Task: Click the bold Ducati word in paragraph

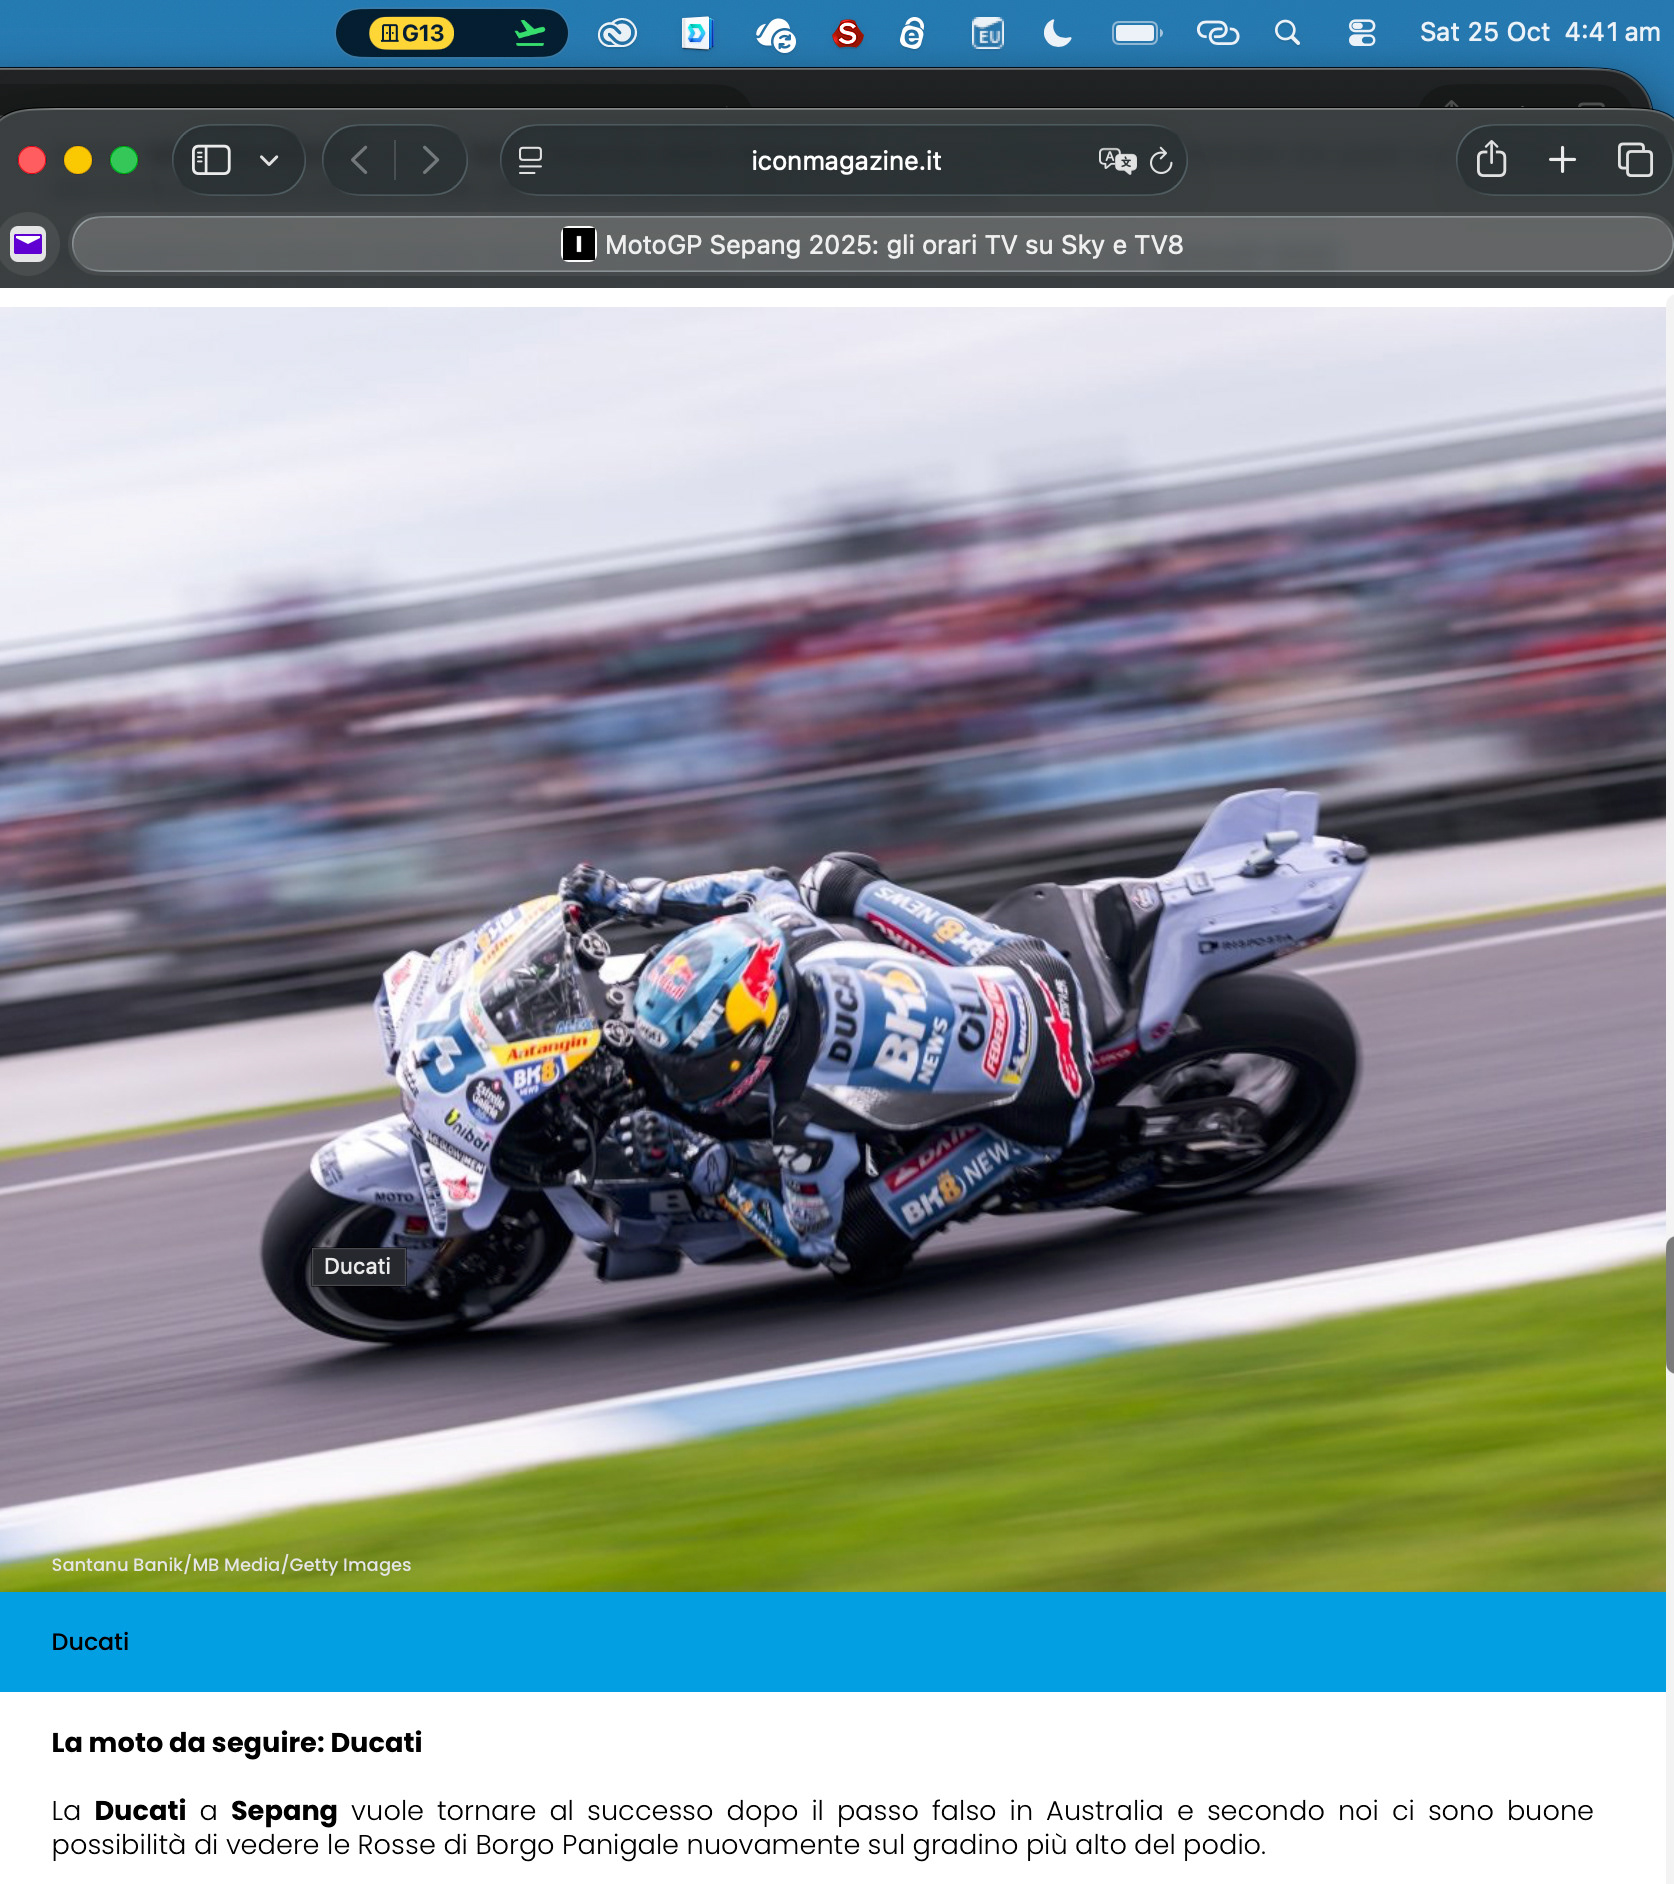Action: [140, 1811]
